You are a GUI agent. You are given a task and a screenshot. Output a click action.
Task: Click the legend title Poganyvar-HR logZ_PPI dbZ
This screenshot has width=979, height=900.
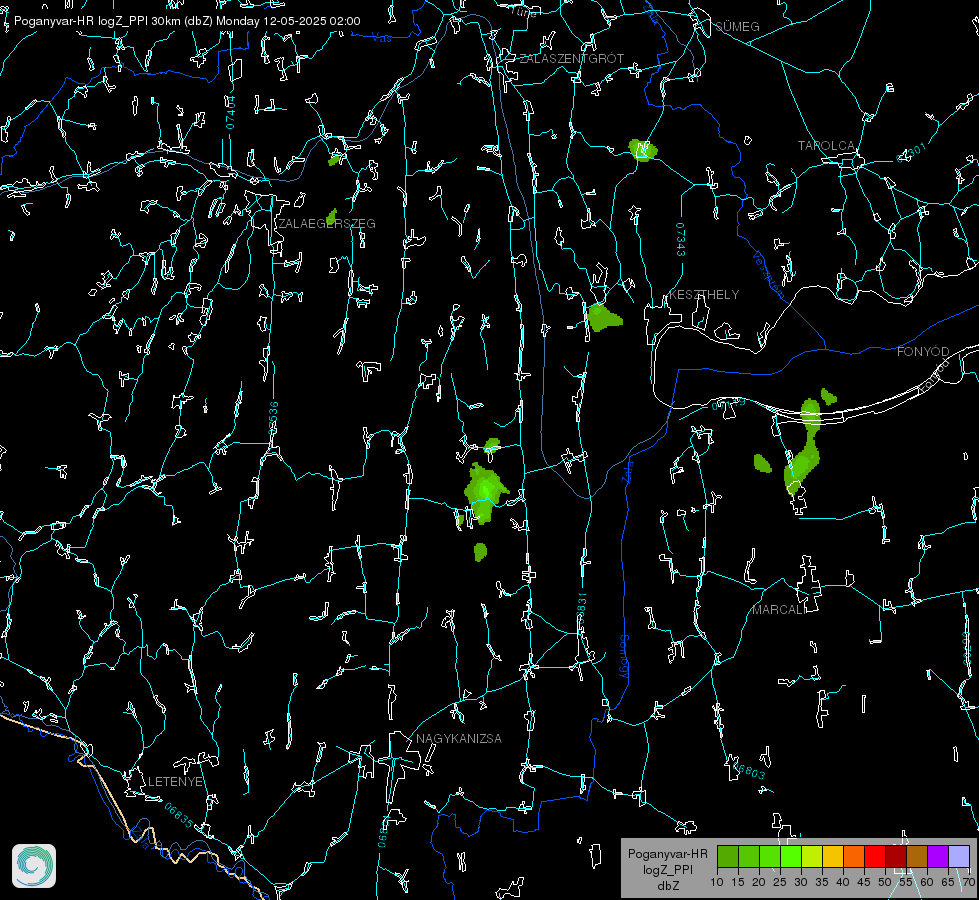coord(667,869)
